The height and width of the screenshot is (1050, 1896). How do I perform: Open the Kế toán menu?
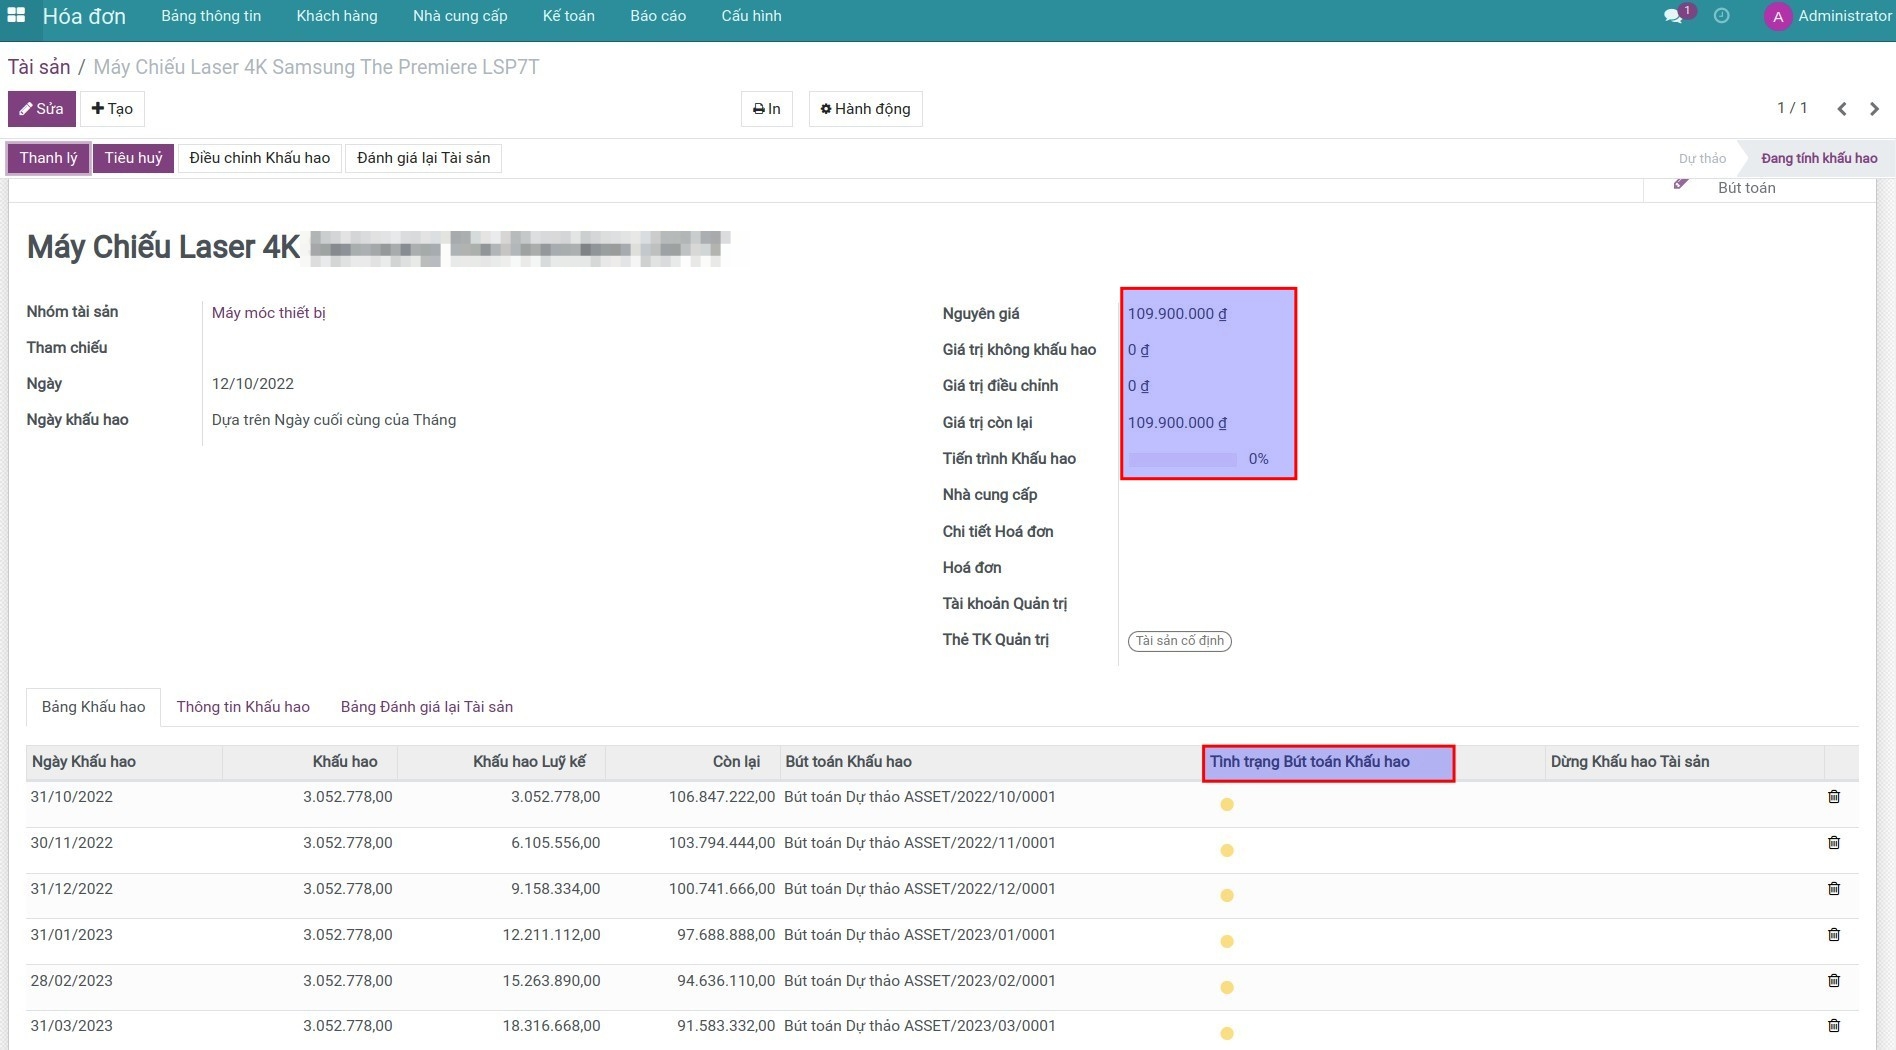(568, 16)
